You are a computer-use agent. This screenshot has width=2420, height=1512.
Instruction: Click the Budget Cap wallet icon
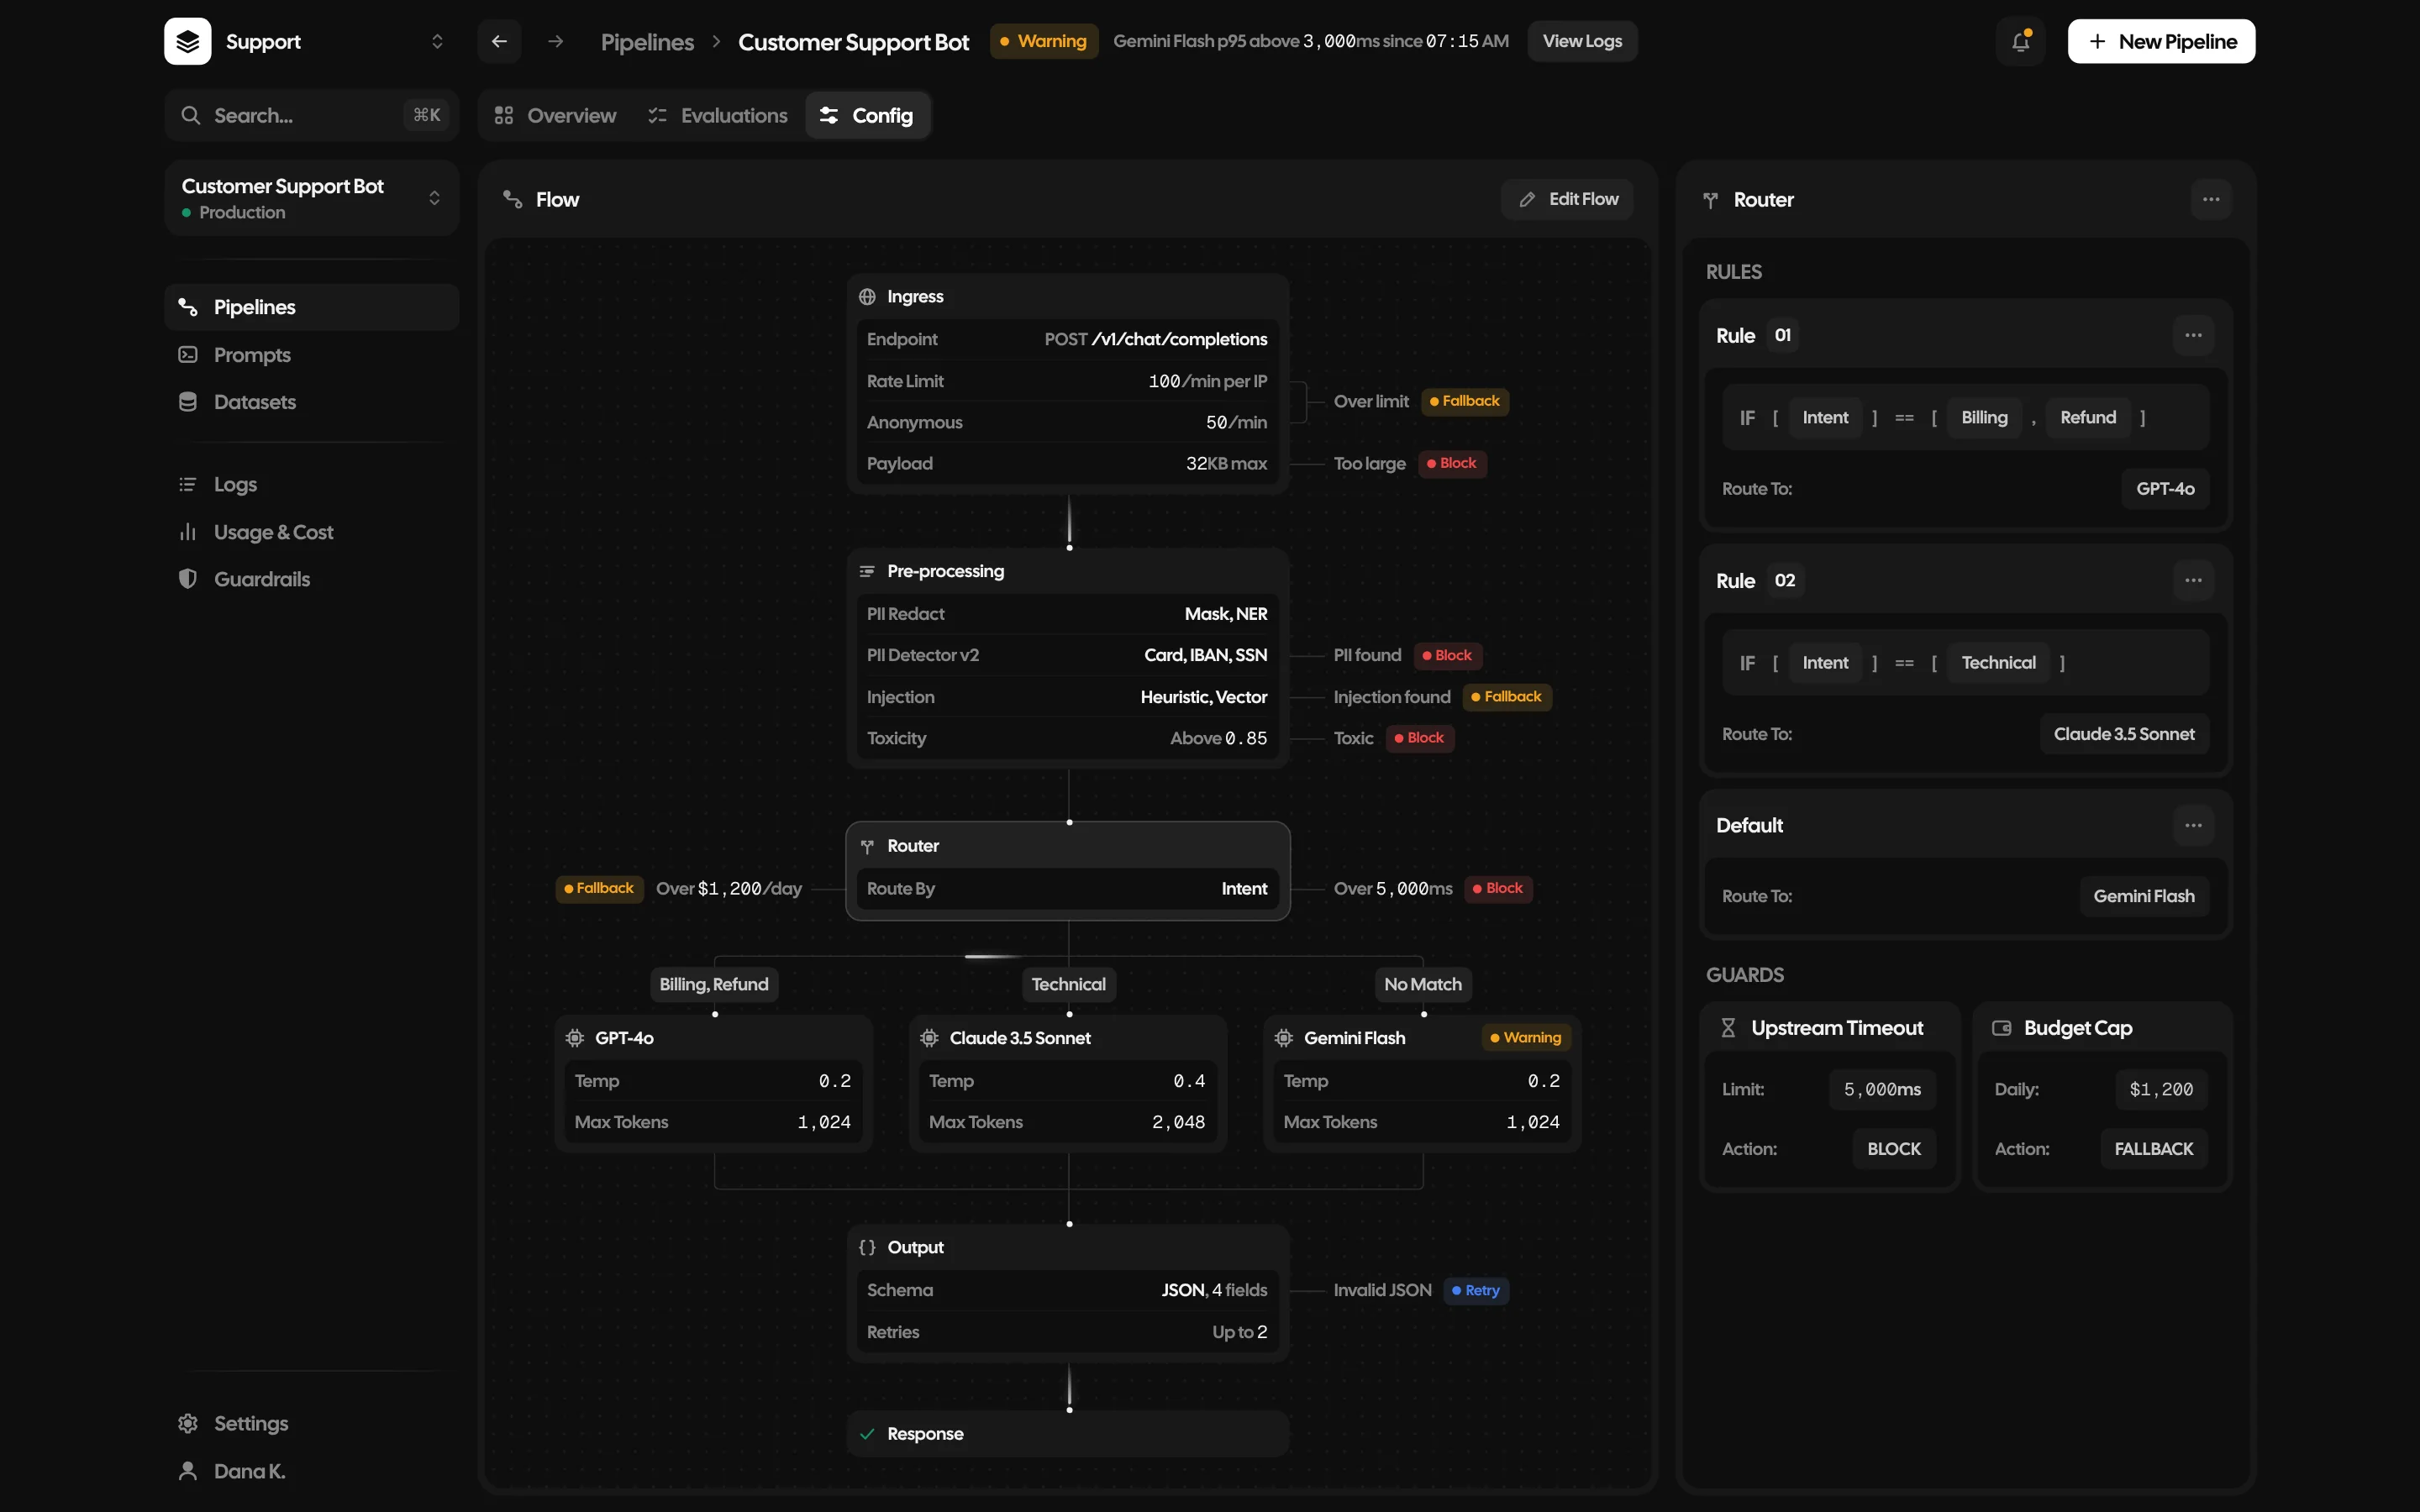click(x=2001, y=1028)
